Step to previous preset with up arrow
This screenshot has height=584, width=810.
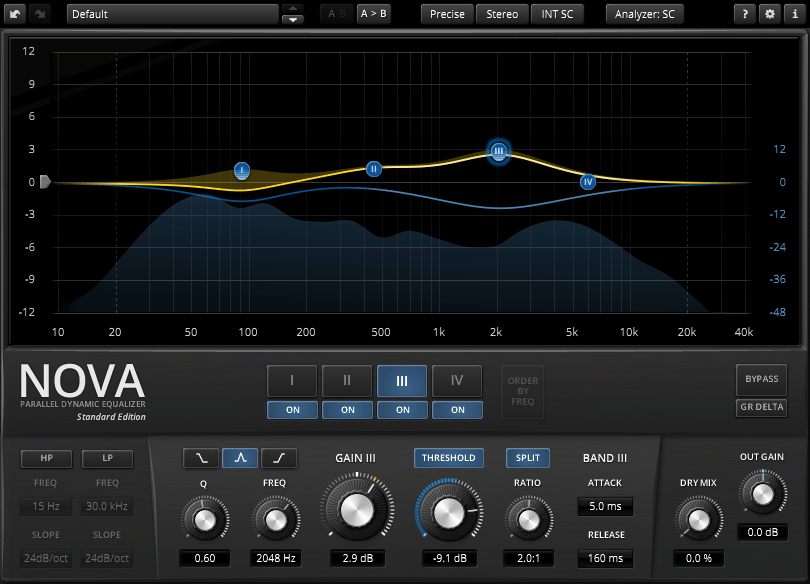[x=293, y=9]
